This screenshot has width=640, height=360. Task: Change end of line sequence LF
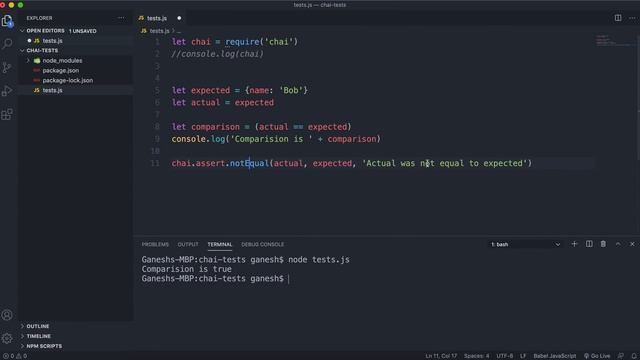pyautogui.click(x=523, y=356)
